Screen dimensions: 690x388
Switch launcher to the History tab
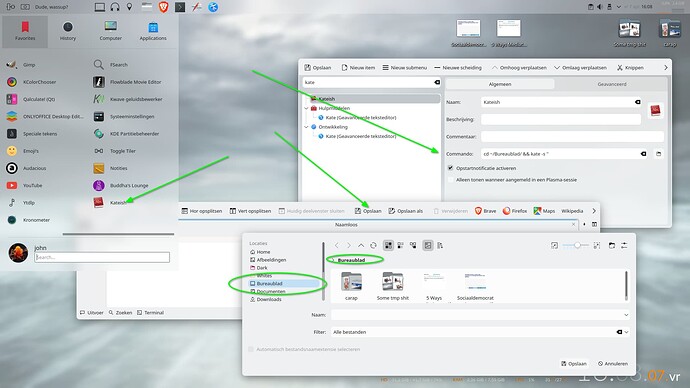68,32
